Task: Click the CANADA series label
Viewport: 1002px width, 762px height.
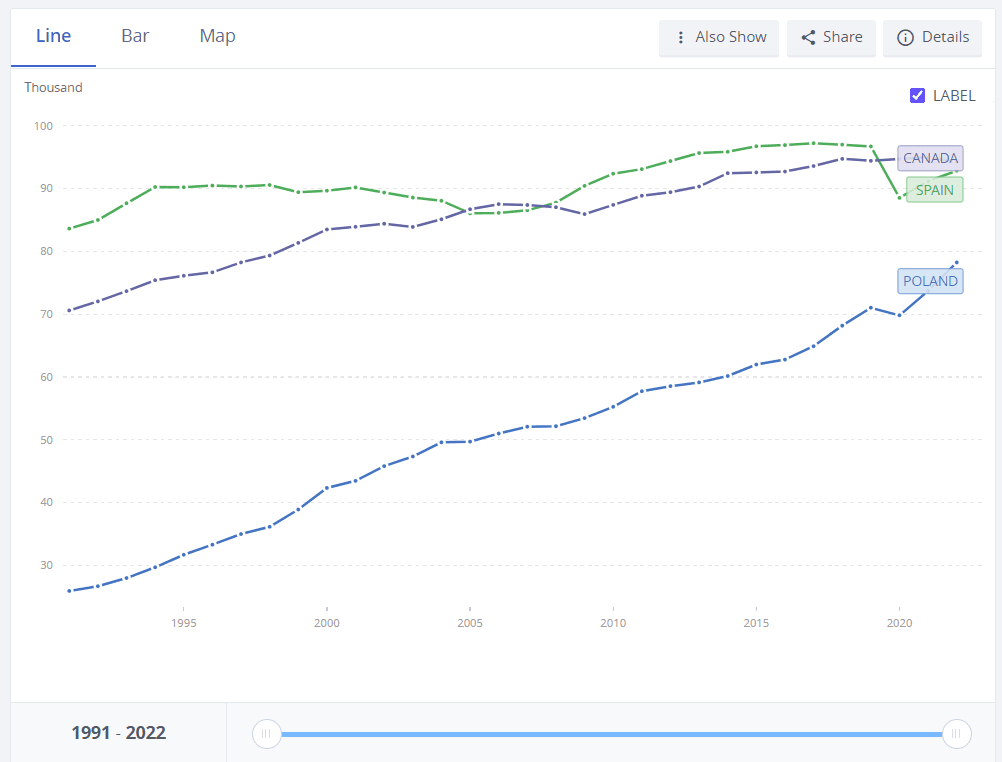Action: (930, 158)
